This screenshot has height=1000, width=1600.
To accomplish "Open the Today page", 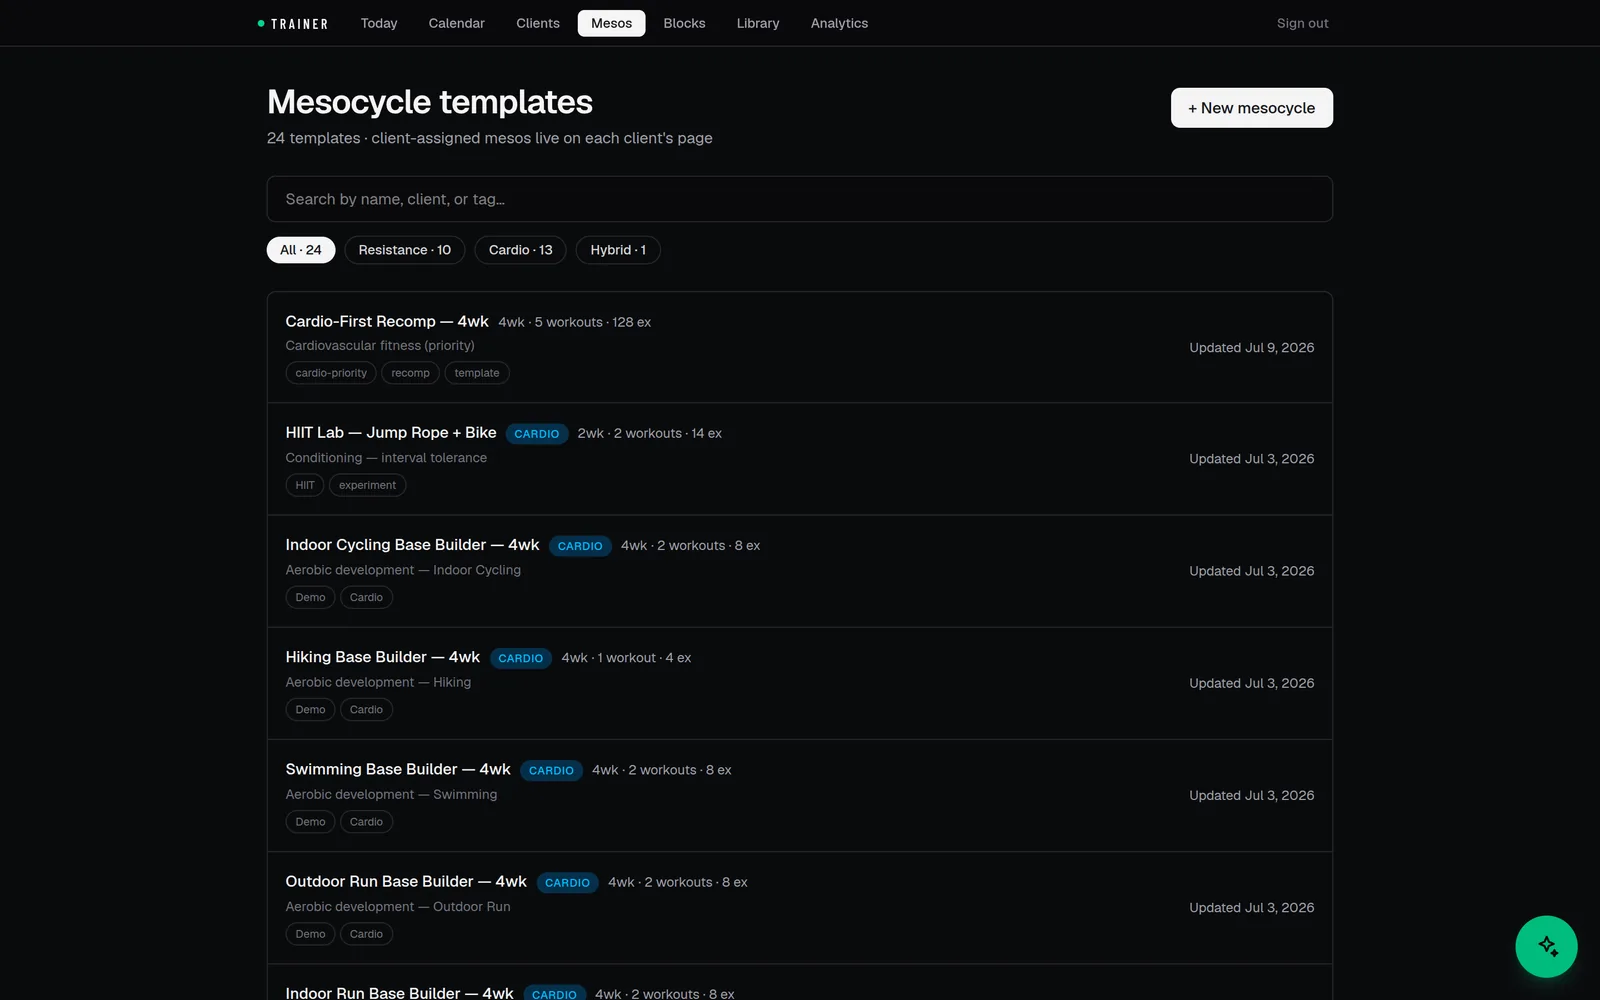I will click(x=379, y=23).
